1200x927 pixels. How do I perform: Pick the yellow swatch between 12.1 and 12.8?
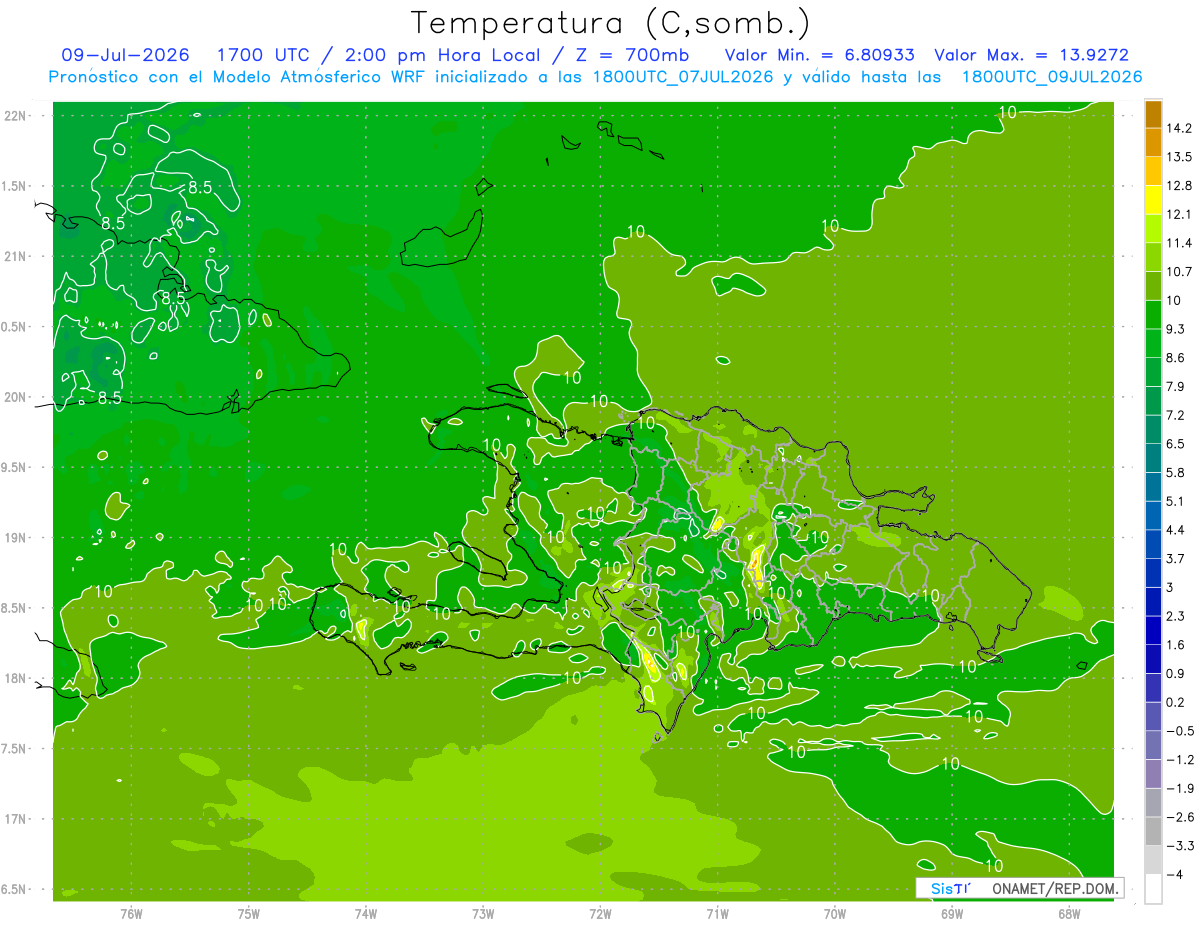pyautogui.click(x=1153, y=200)
